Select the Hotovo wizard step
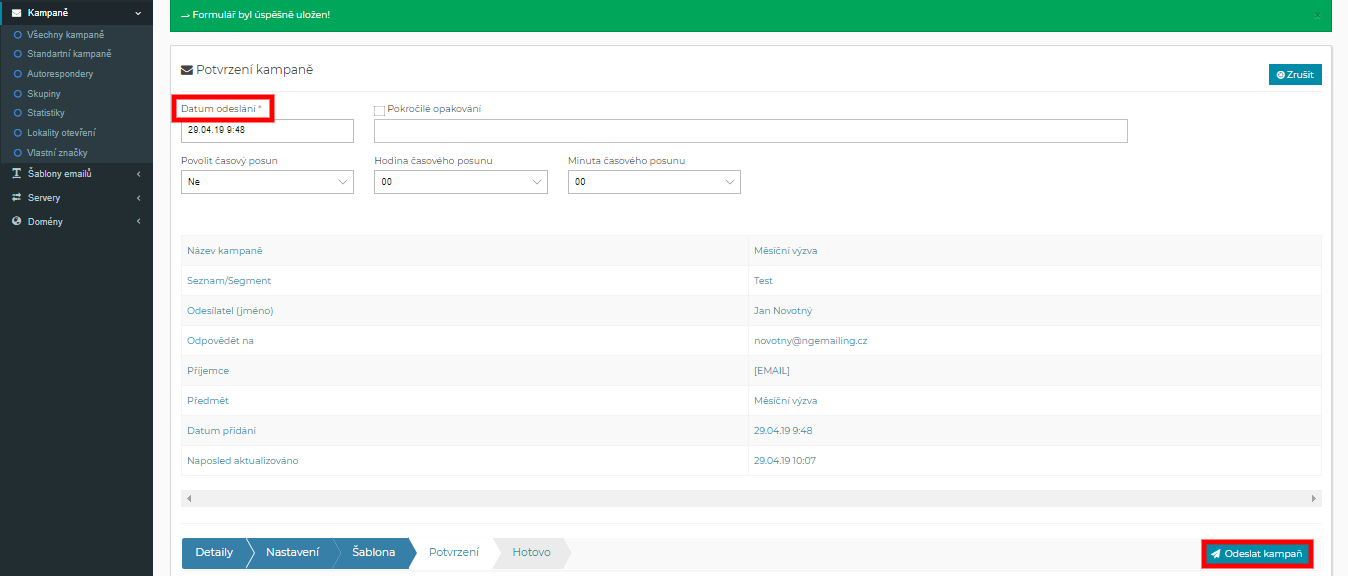Viewport: 1348px width, 576px height. click(531, 552)
